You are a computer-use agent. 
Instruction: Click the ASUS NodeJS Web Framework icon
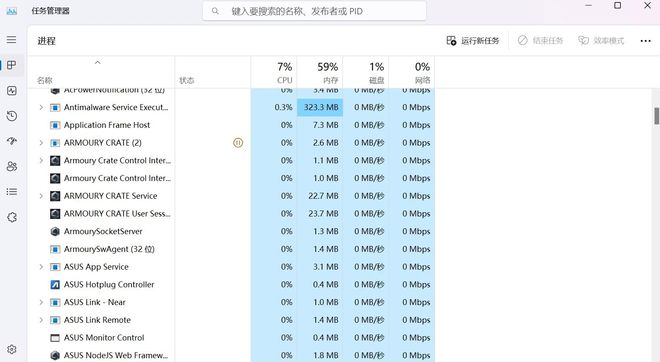[55, 355]
